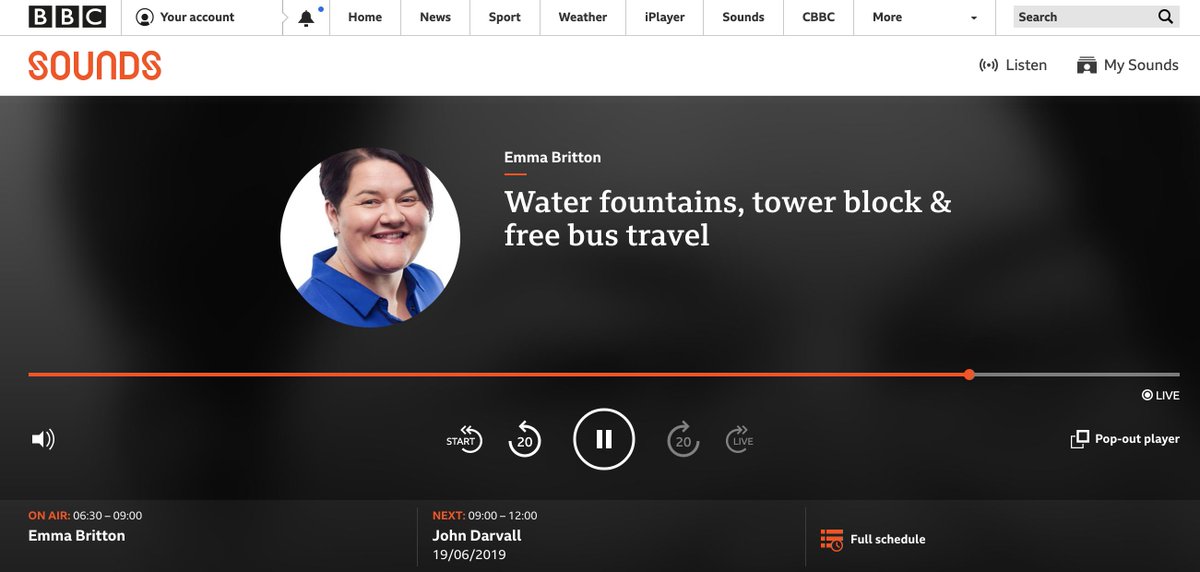Click the Emma Britton show name above the title

point(552,157)
